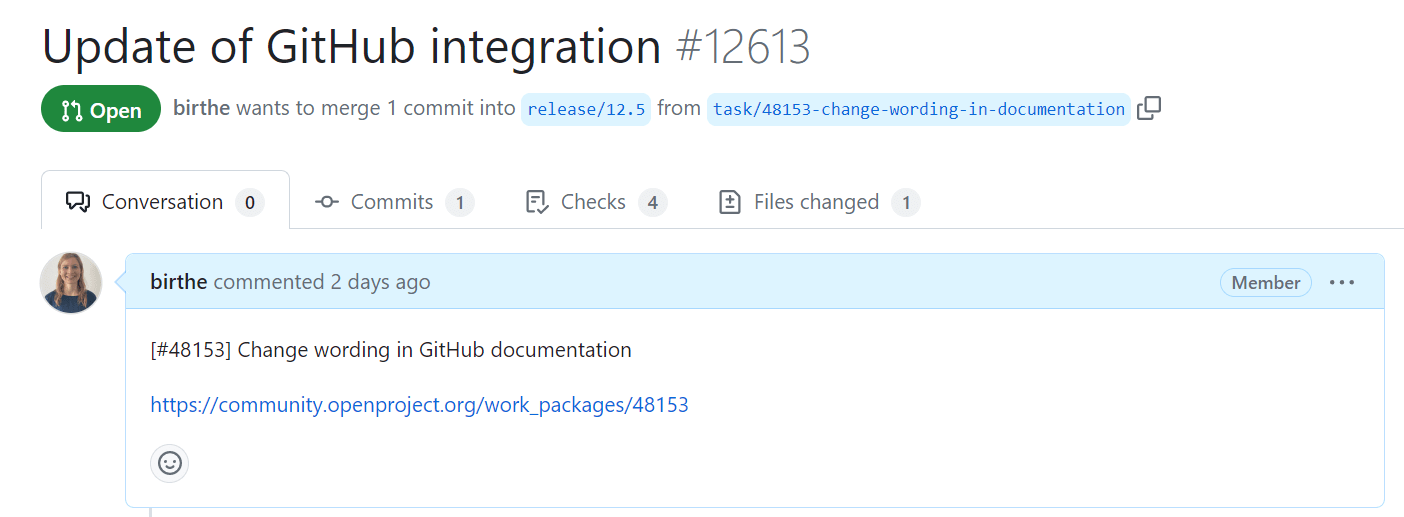Click birthe username in the comment header
The image size is (1404, 517).
click(178, 282)
